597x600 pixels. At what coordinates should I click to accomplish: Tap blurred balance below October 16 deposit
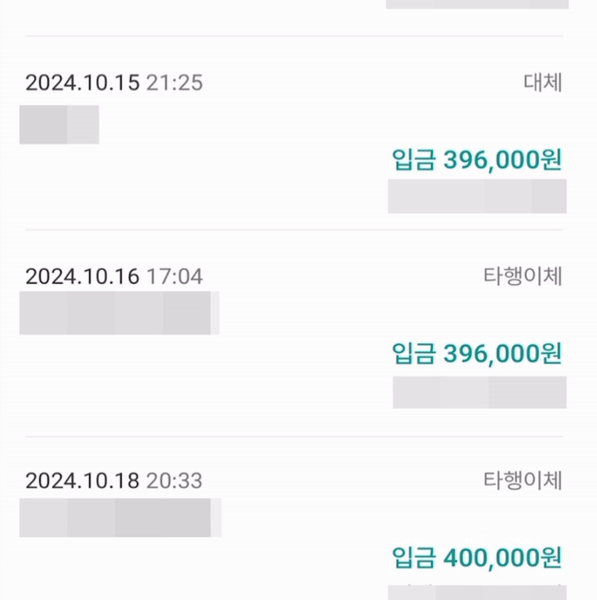coord(480,392)
